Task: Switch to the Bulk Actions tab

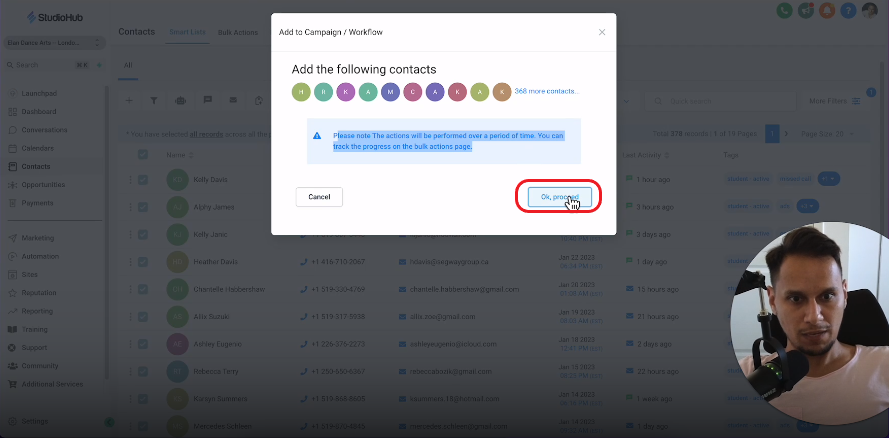Action: pyautogui.click(x=238, y=32)
